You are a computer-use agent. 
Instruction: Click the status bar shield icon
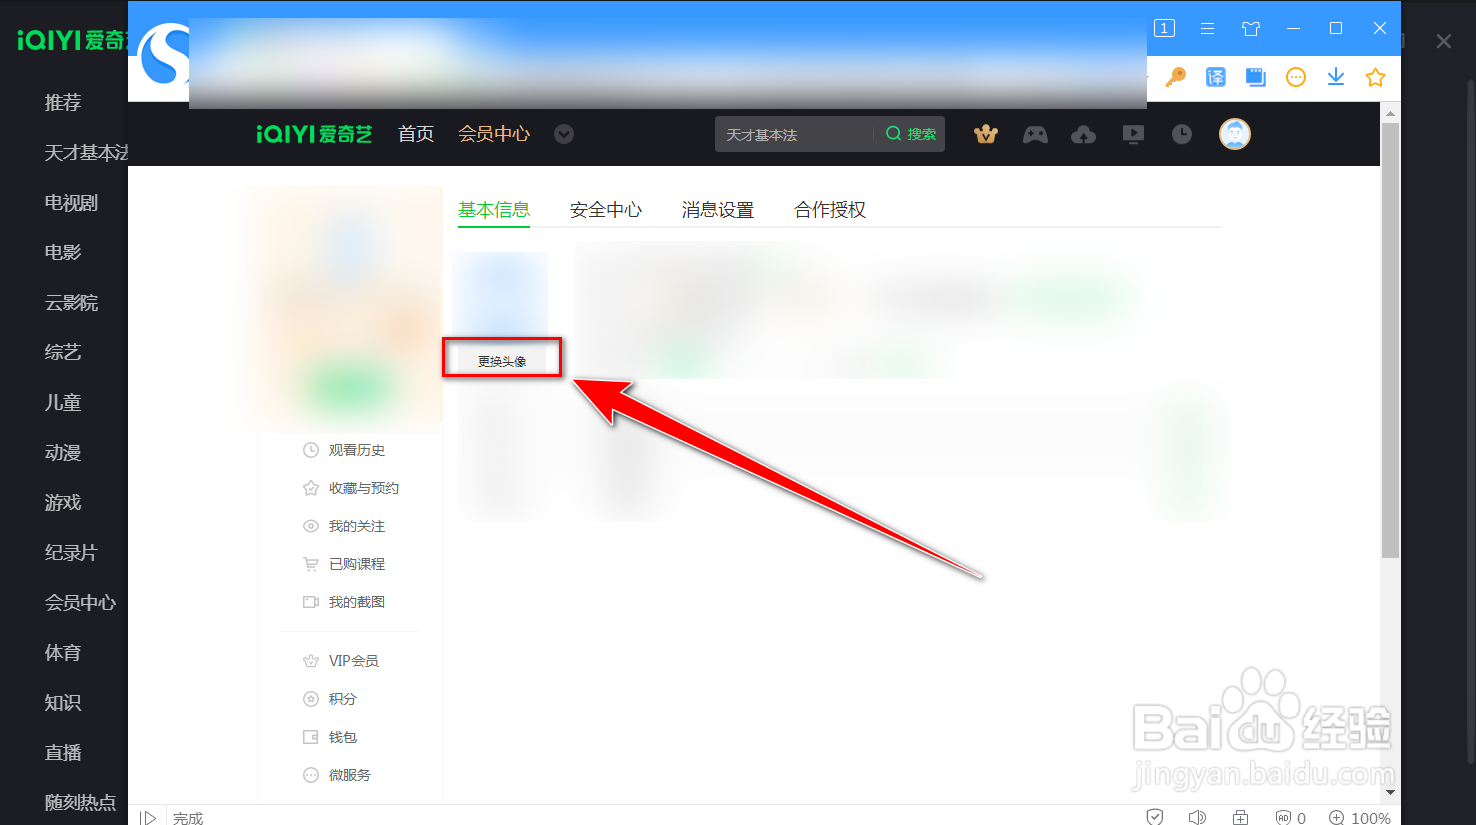[x=1155, y=817]
